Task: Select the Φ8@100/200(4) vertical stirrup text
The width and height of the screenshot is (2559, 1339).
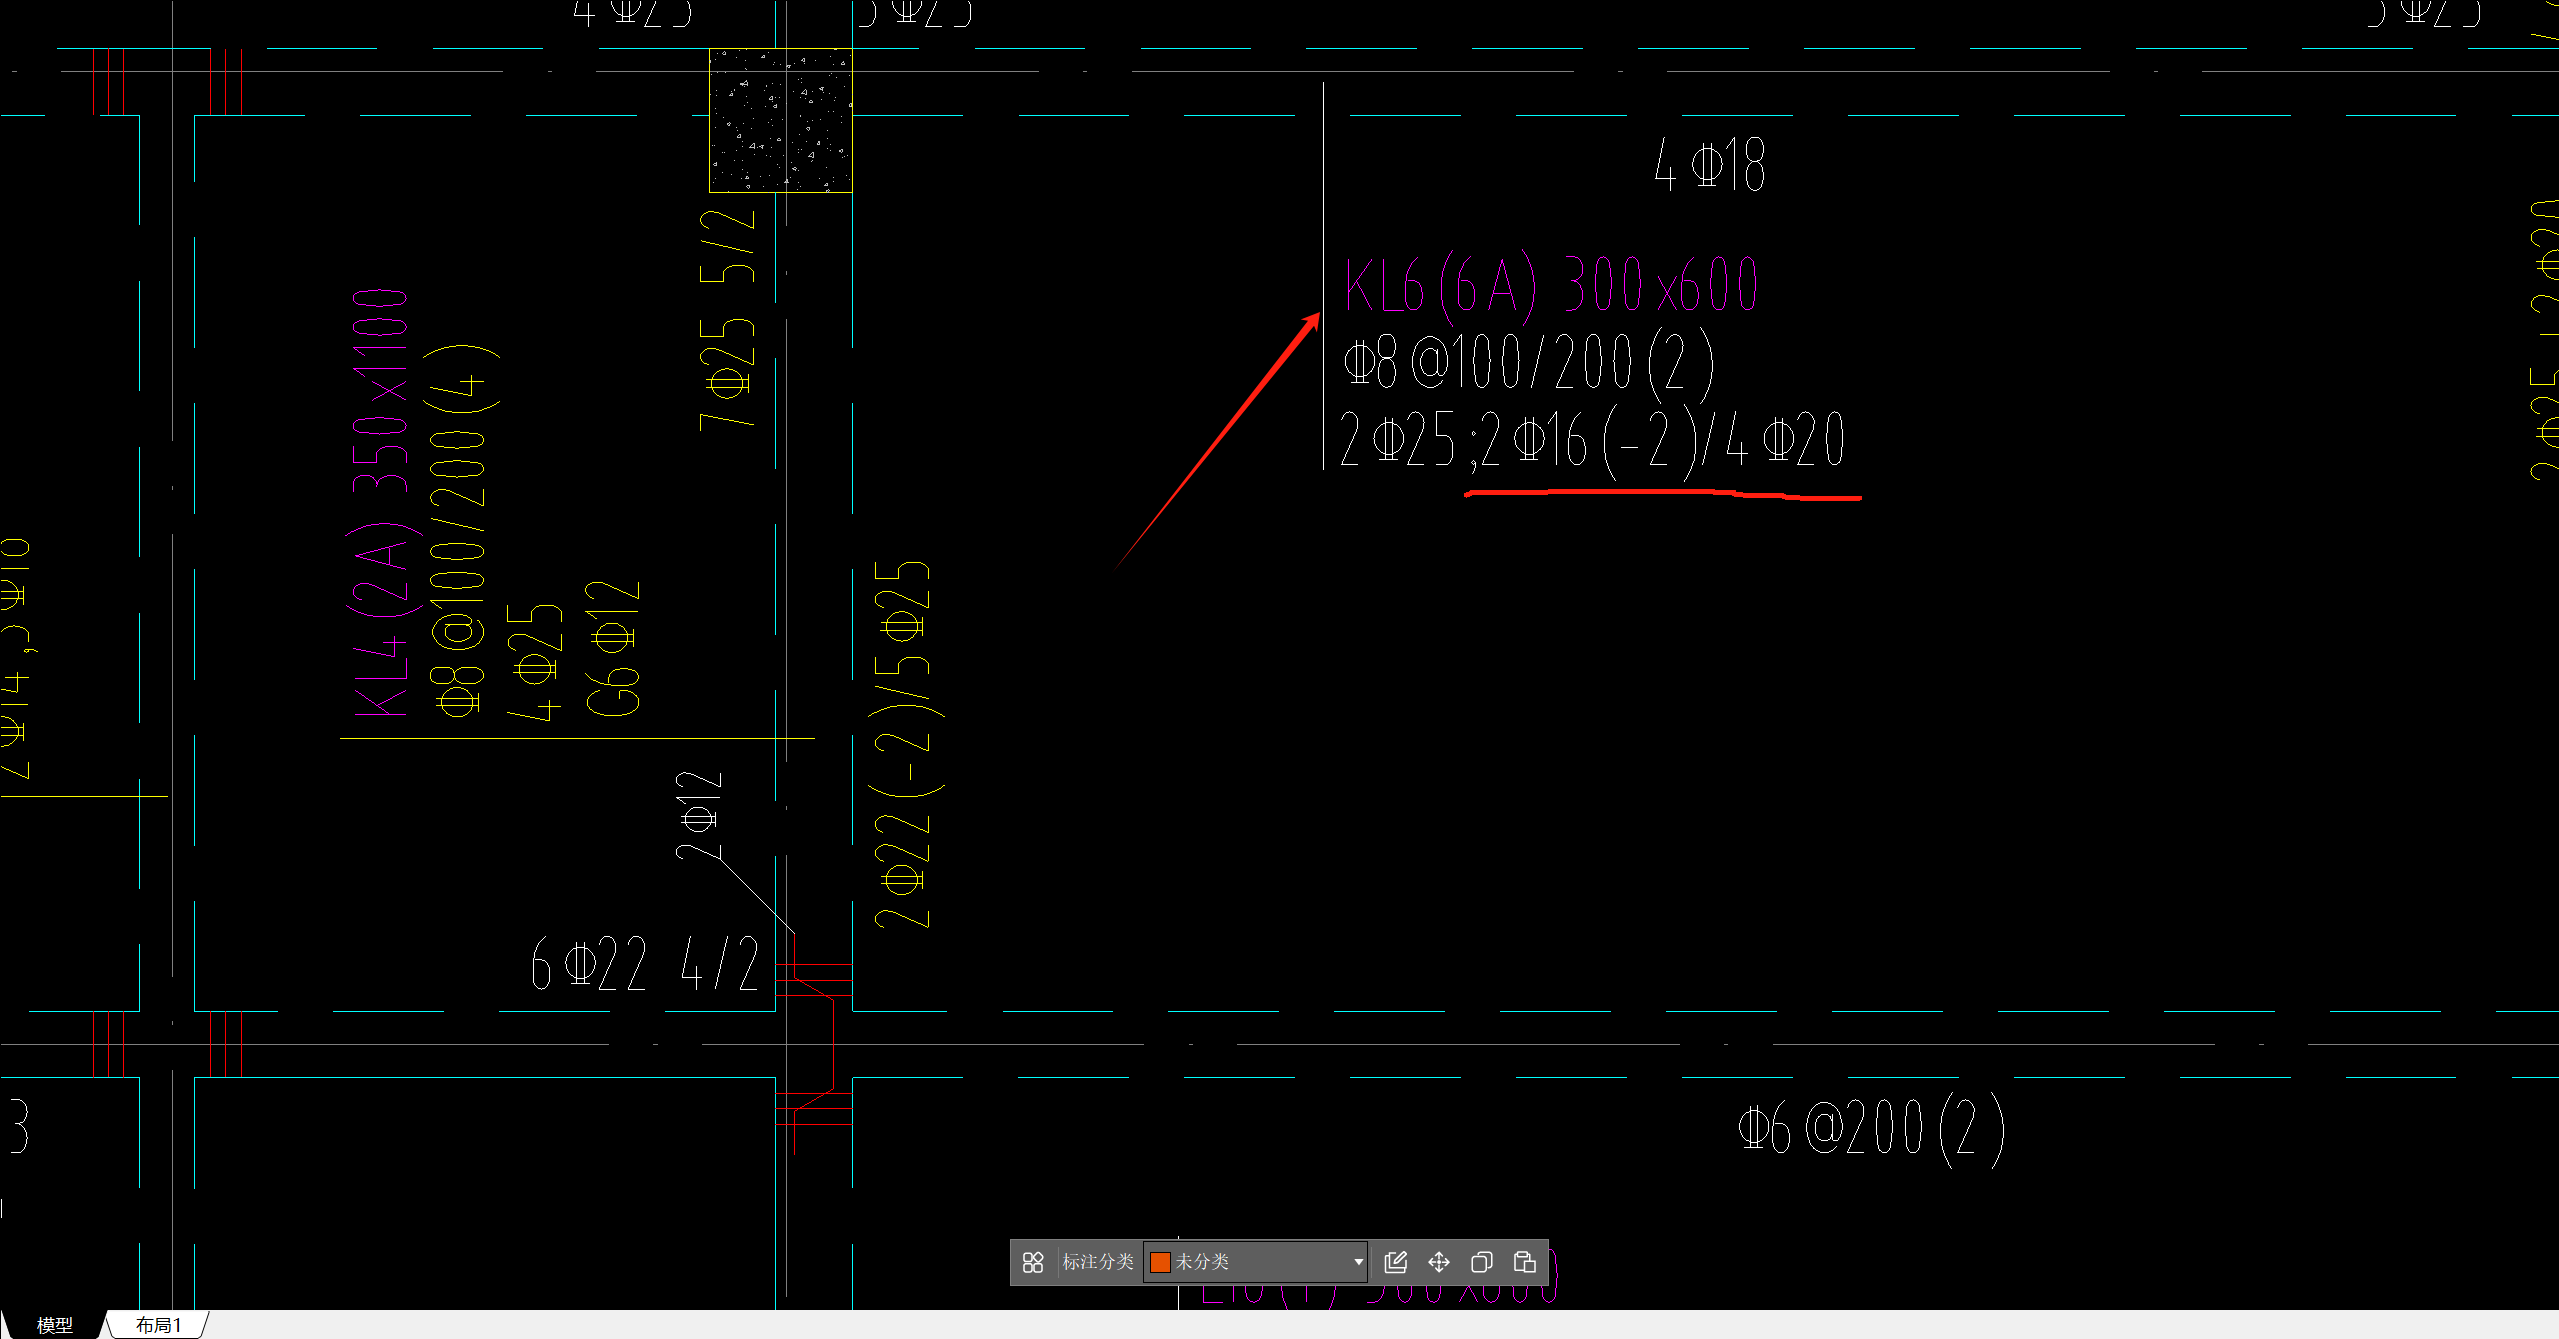Action: click(x=461, y=530)
